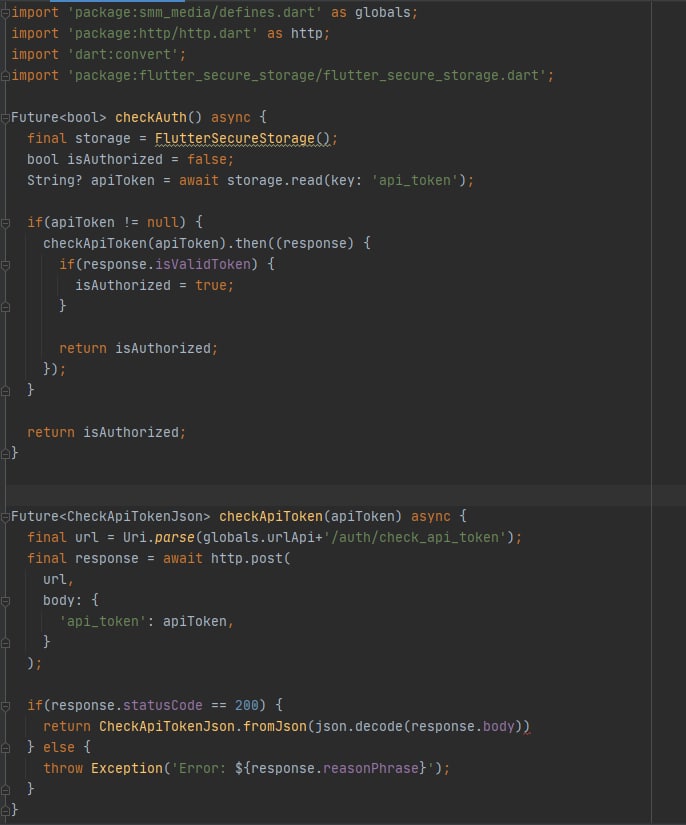Click .then after checkApiToken(apiToken)

pos(247,243)
